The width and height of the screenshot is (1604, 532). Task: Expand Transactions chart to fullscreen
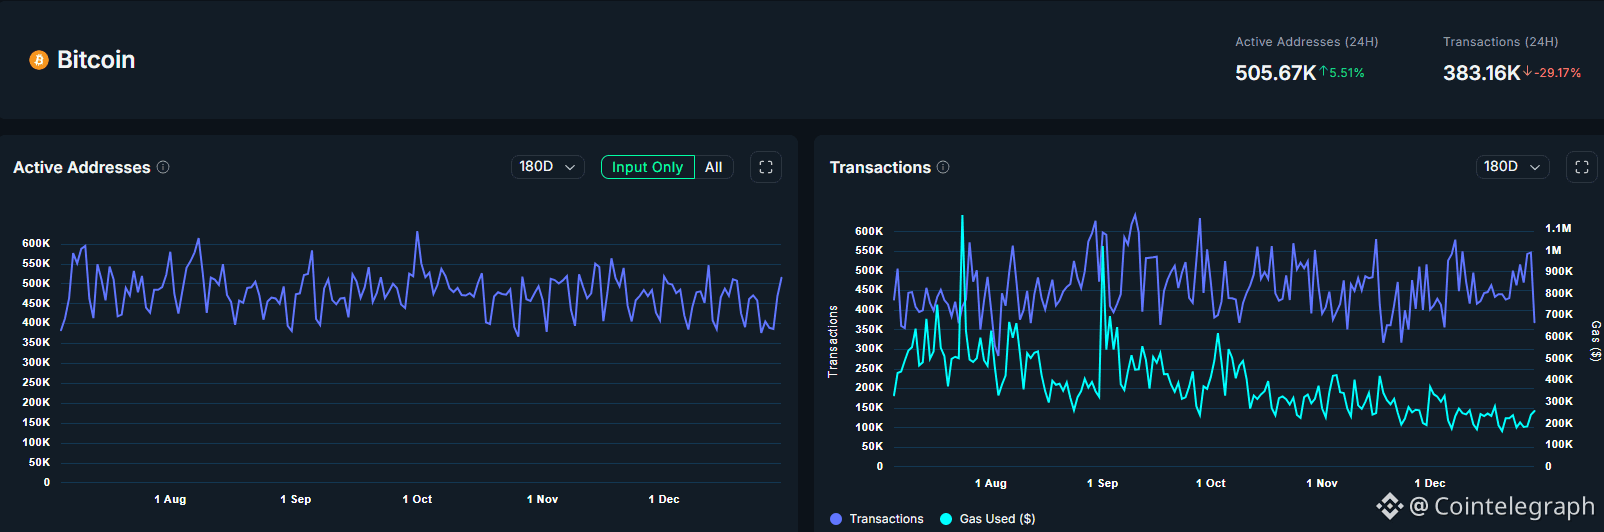pos(1582,167)
